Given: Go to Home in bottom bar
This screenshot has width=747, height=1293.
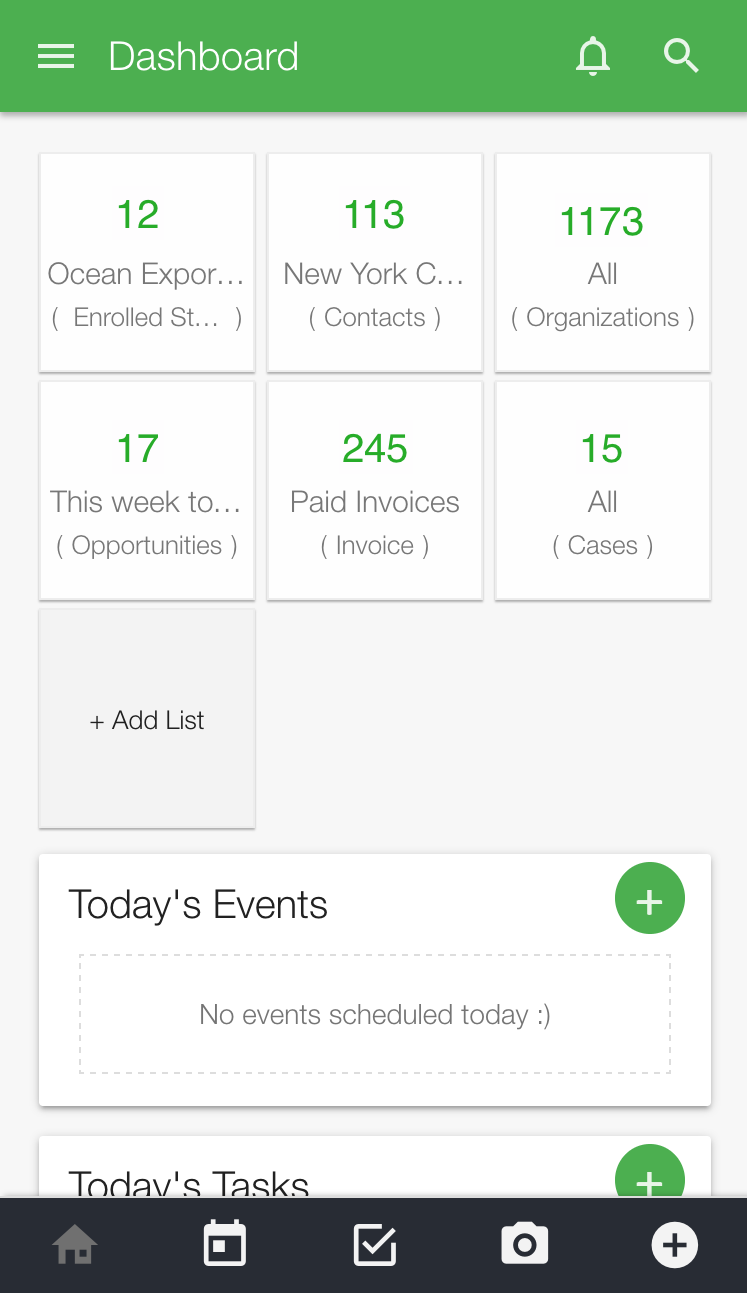Looking at the screenshot, I should [75, 1245].
